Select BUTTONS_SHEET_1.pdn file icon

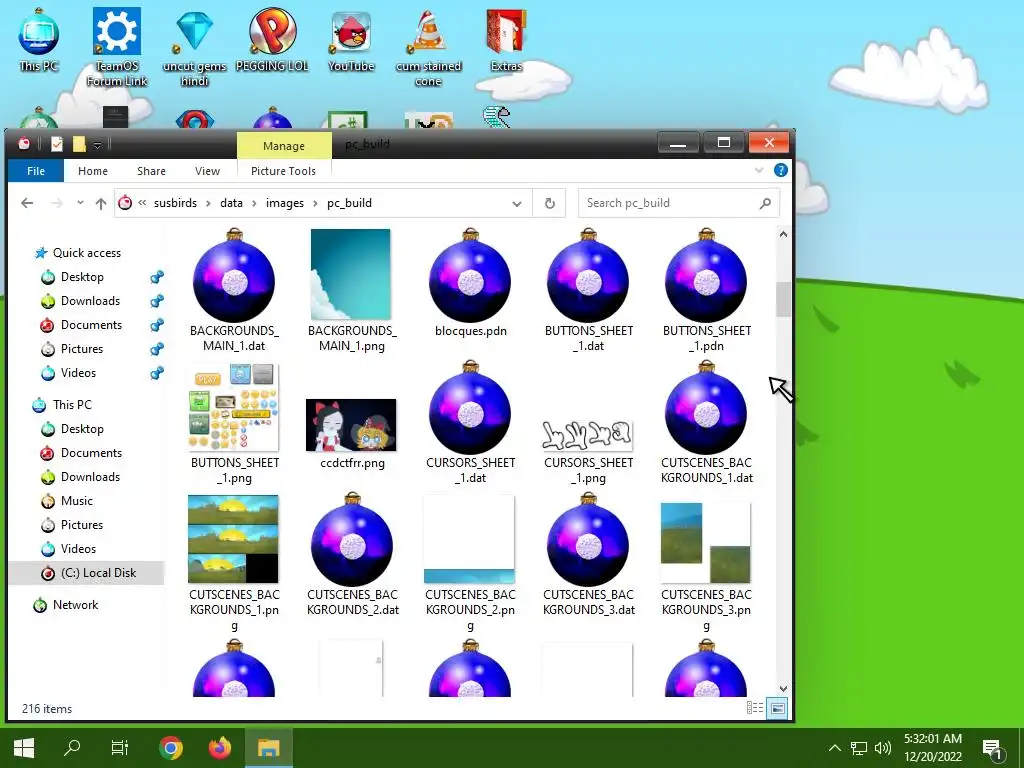[706, 275]
